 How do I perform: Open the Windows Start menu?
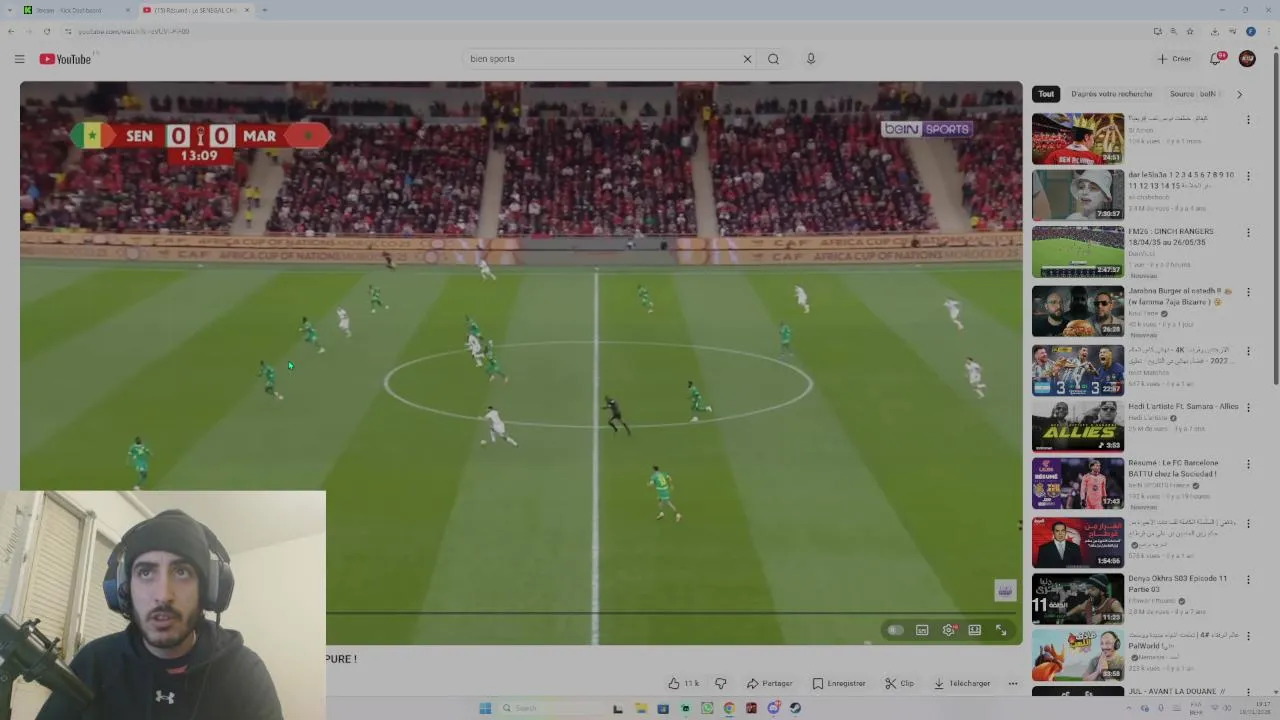click(x=485, y=708)
